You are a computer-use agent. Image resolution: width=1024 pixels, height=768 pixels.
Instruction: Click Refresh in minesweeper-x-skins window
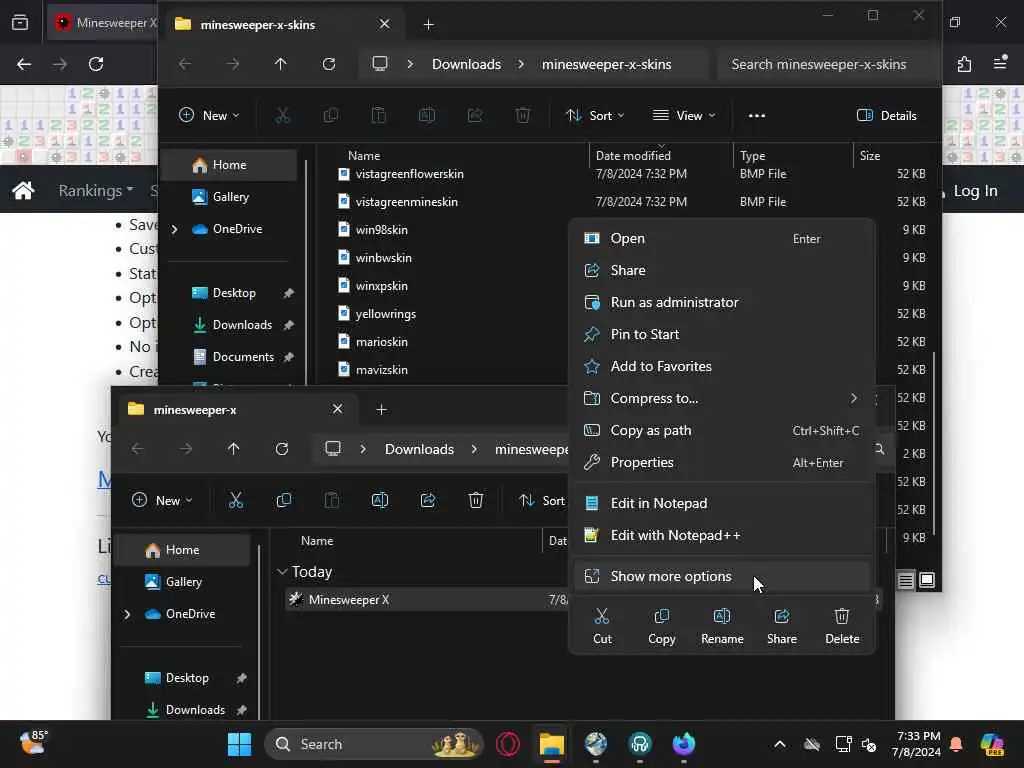click(329, 64)
